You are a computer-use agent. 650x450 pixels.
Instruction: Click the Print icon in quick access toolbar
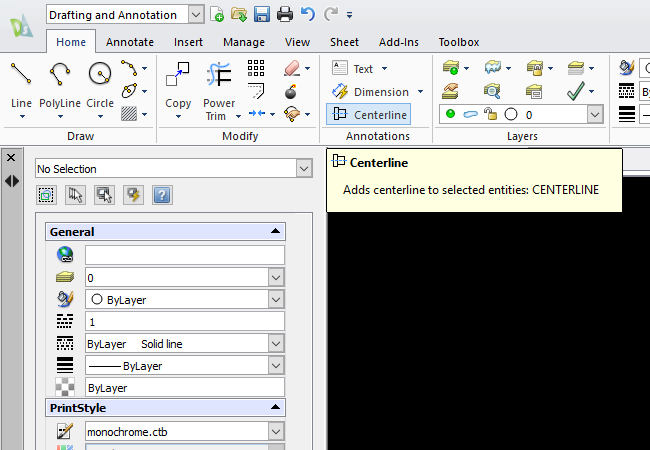click(285, 14)
